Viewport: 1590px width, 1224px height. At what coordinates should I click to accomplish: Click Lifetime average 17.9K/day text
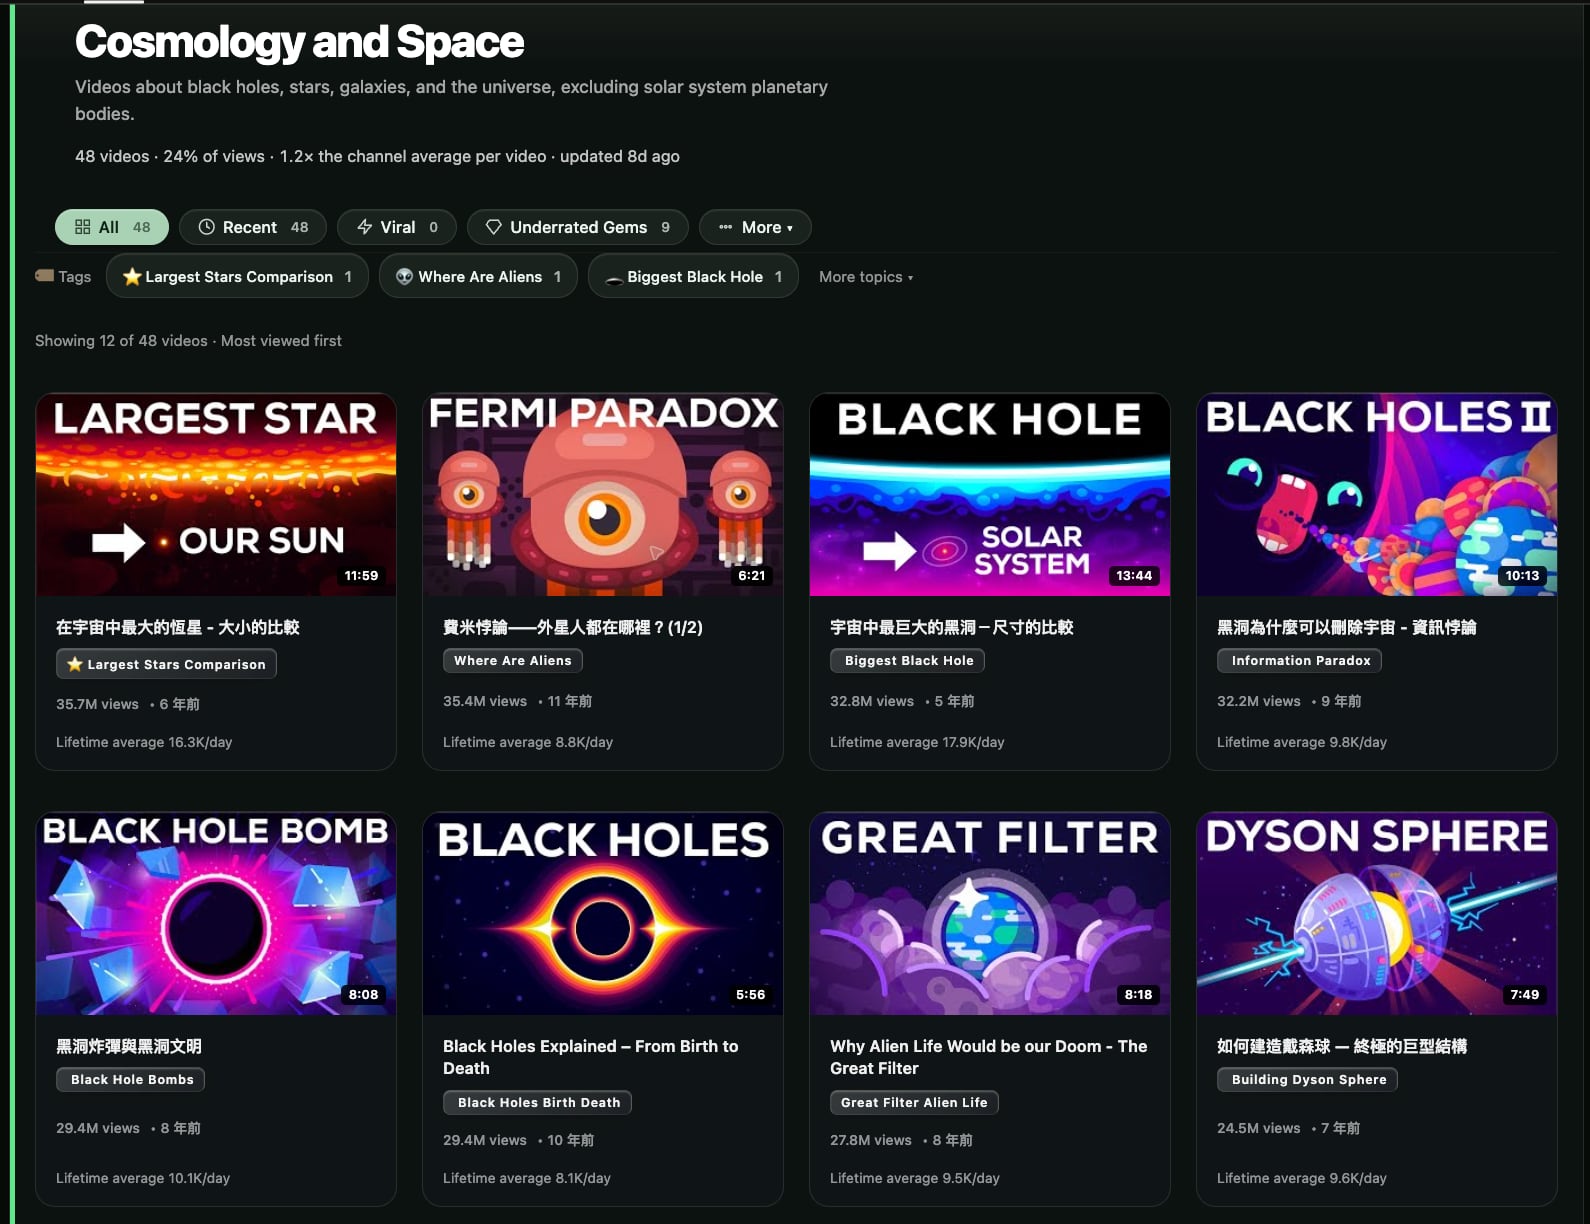click(917, 742)
